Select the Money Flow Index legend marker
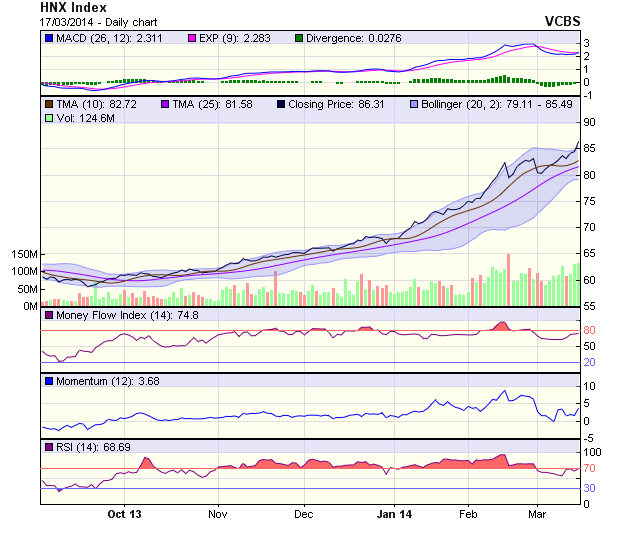 49,316
